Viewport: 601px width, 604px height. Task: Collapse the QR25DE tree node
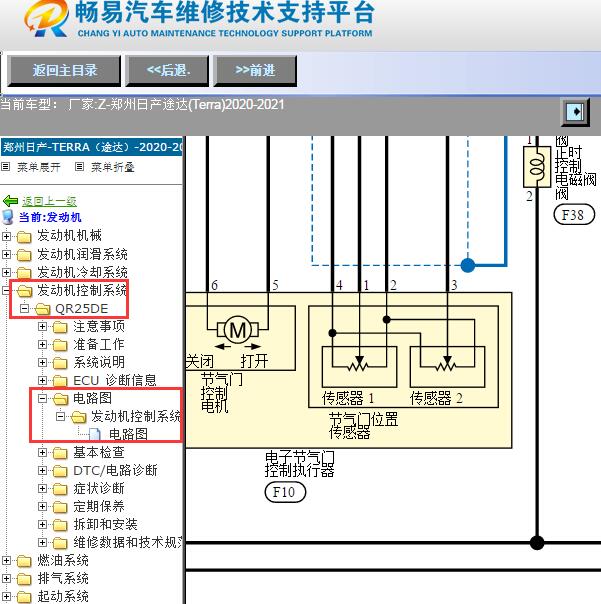coord(24,308)
